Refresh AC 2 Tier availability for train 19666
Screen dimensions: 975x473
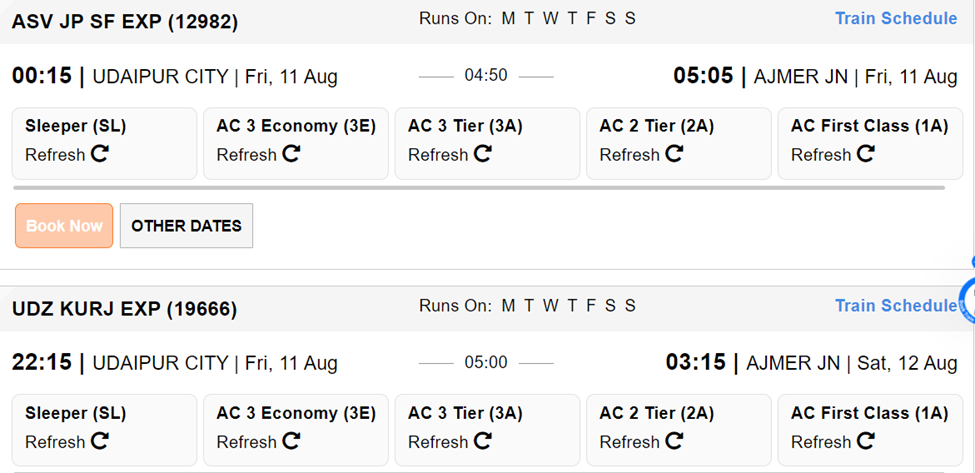pyautogui.click(x=674, y=441)
